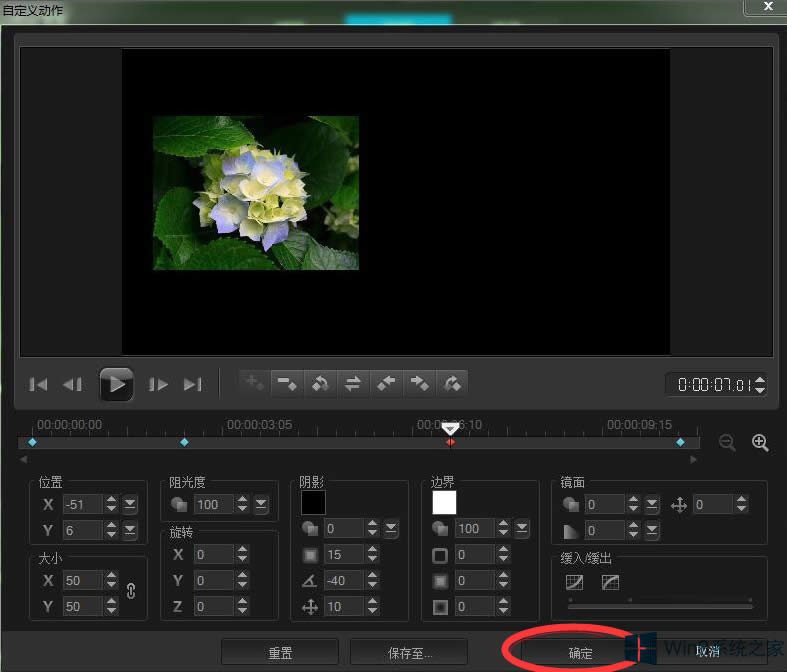This screenshot has width=787, height=672.
Task: Toggle the size aspect ratio lock
Action: coord(130,591)
